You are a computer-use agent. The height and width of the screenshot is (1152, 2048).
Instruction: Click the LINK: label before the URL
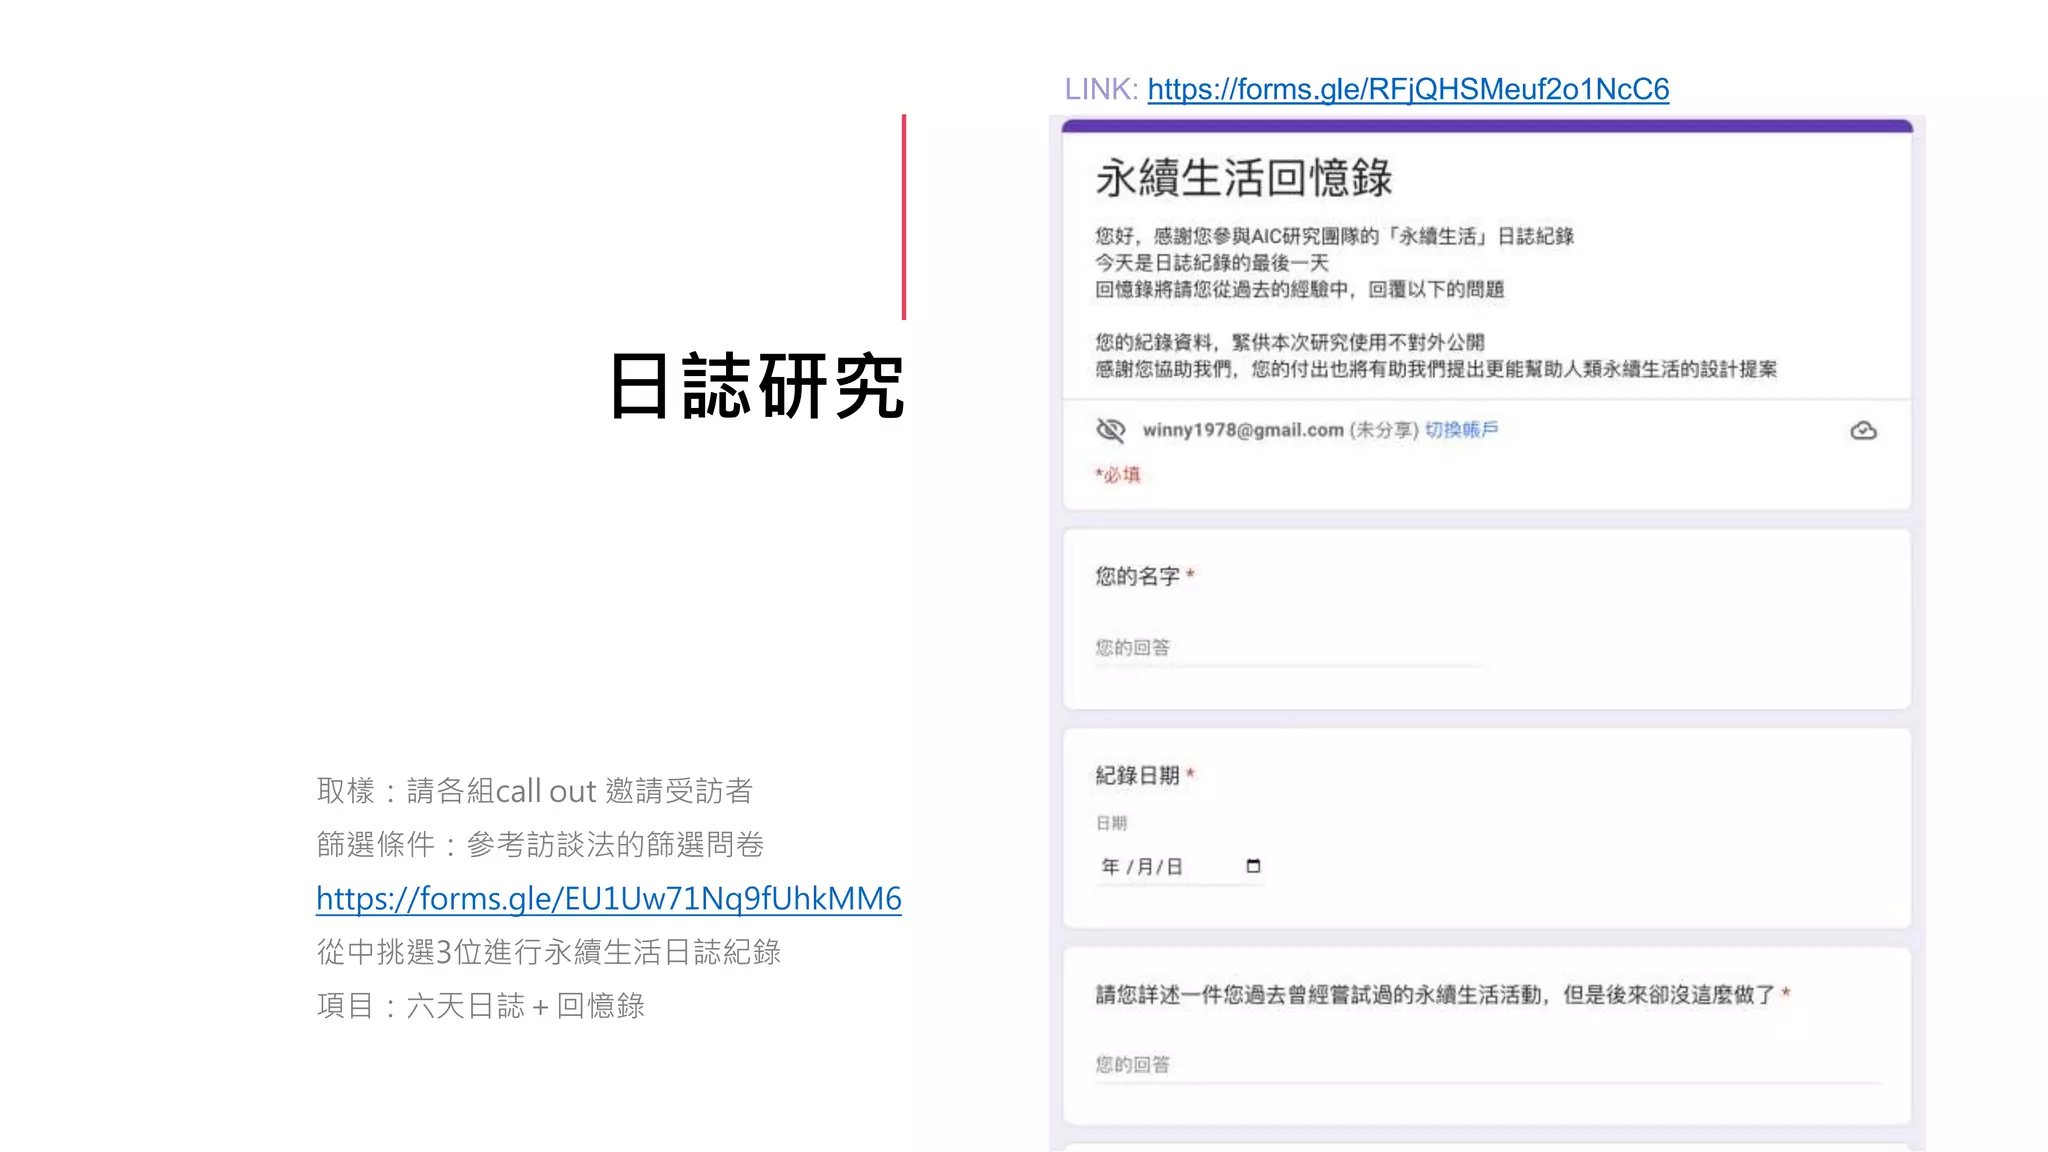[1101, 89]
